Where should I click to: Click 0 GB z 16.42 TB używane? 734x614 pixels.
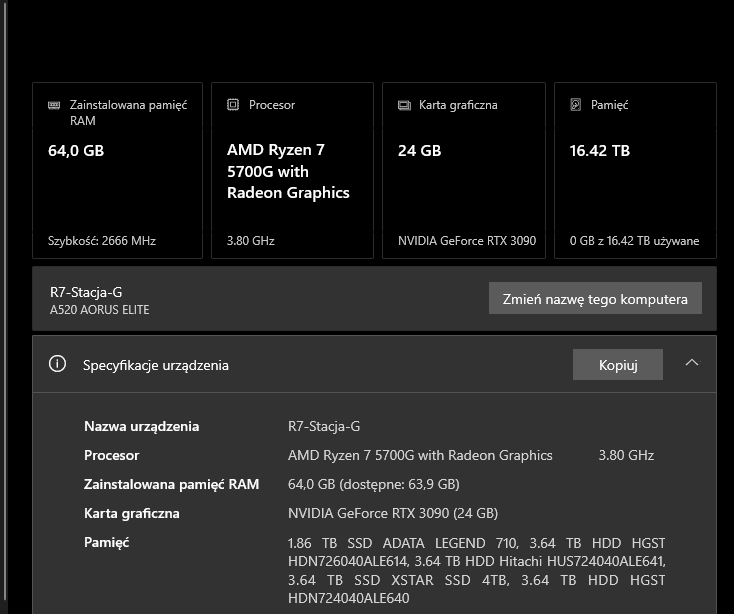[634, 241]
